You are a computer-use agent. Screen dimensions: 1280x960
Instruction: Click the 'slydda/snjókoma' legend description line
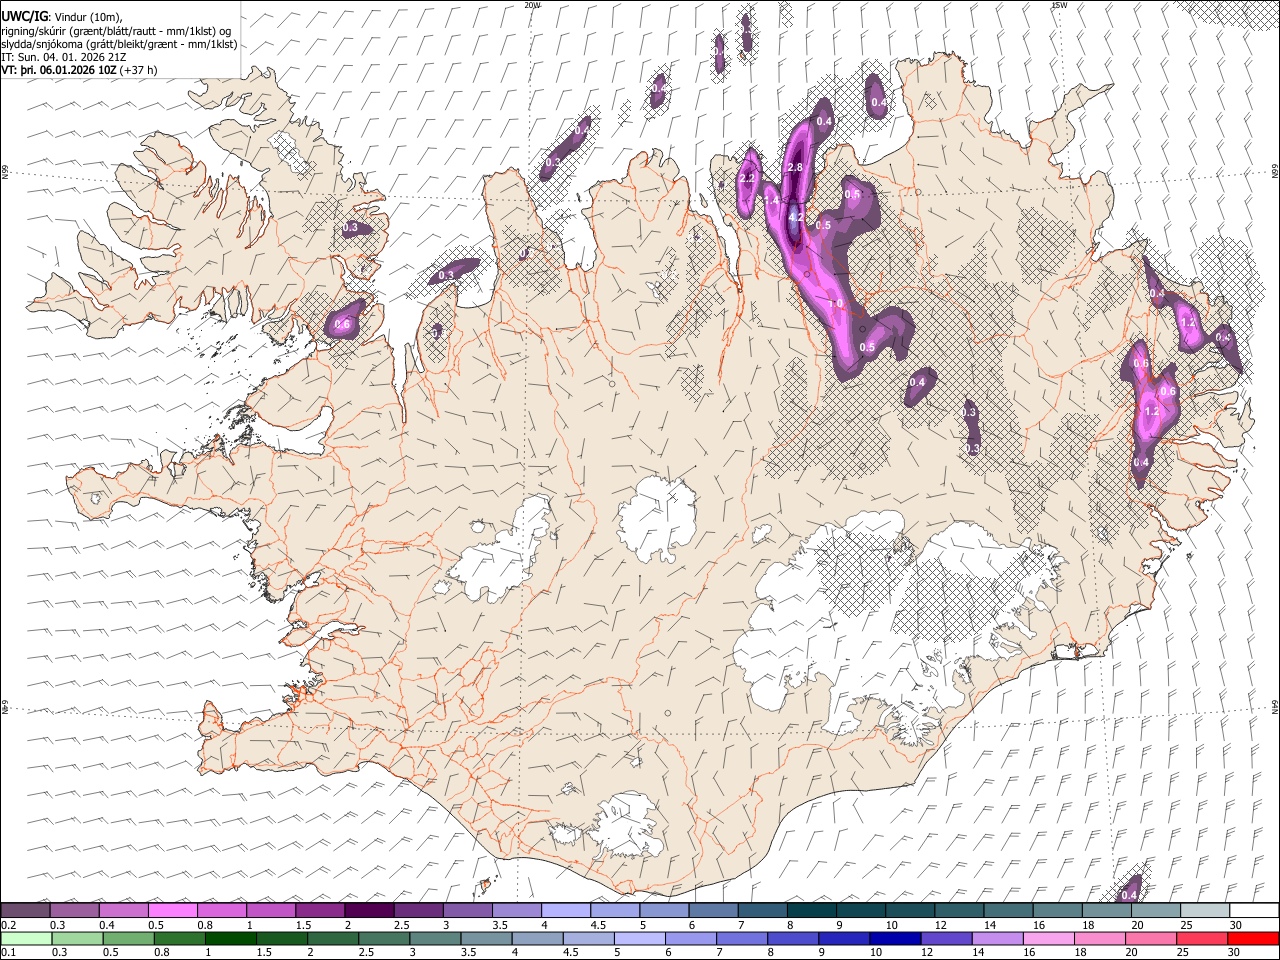coord(119,44)
